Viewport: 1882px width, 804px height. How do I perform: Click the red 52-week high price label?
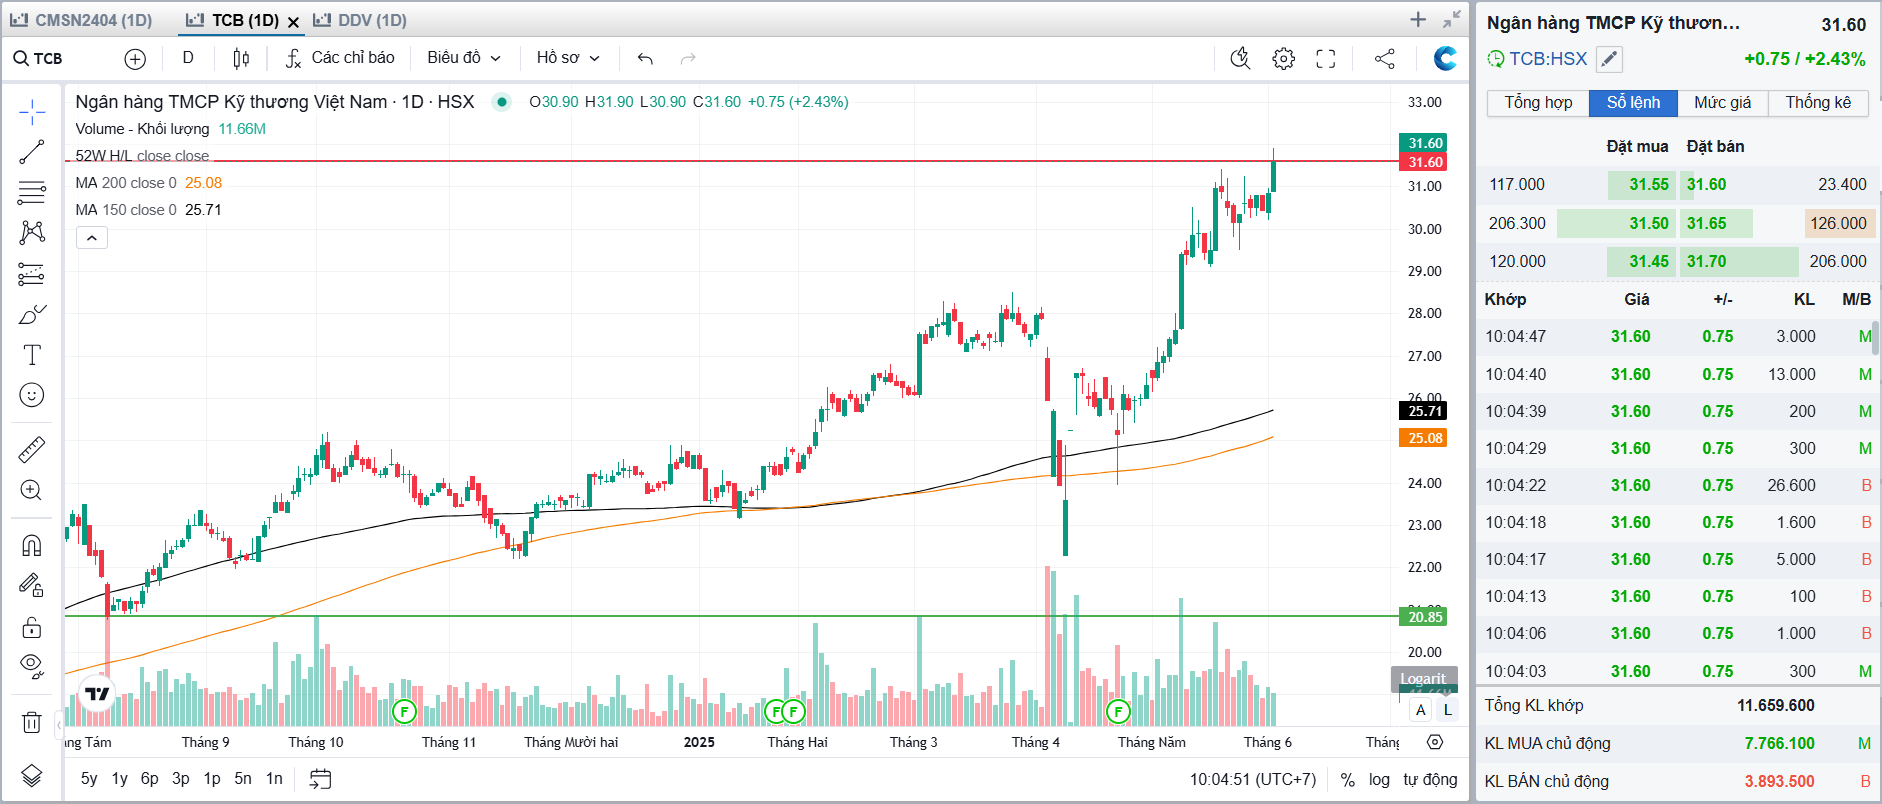click(1424, 162)
